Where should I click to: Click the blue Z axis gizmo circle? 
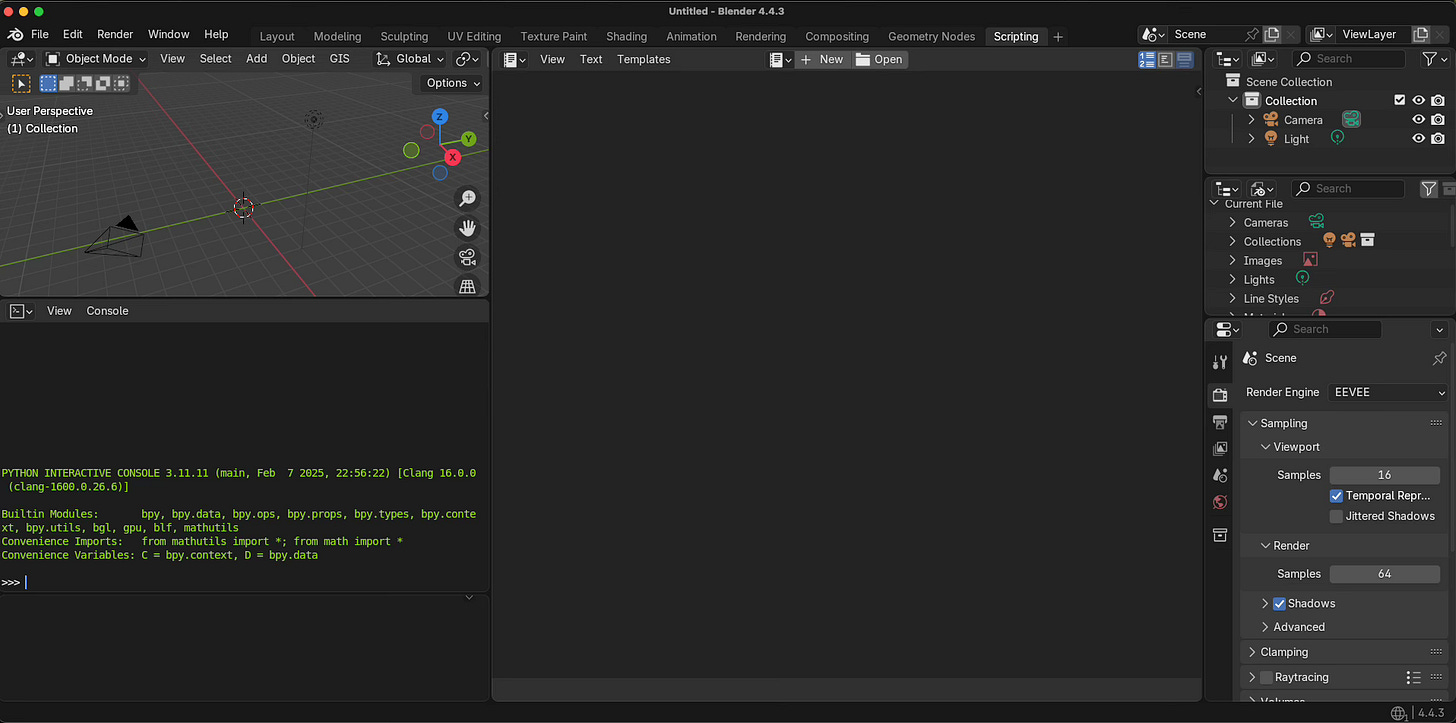(439, 117)
